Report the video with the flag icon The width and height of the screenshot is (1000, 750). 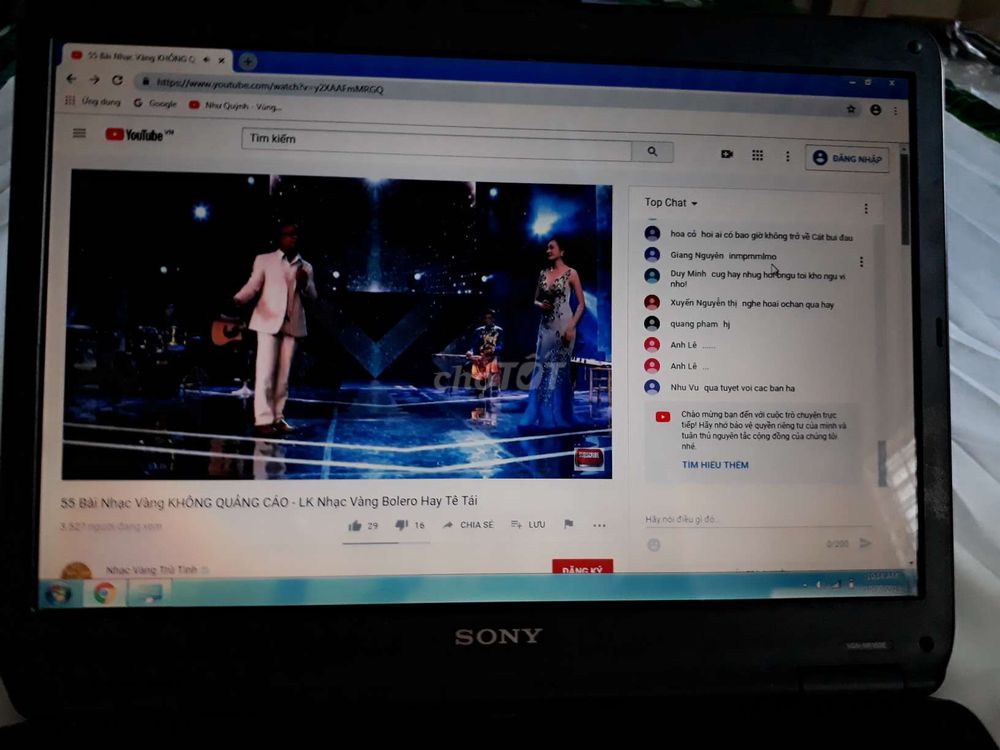tap(568, 524)
